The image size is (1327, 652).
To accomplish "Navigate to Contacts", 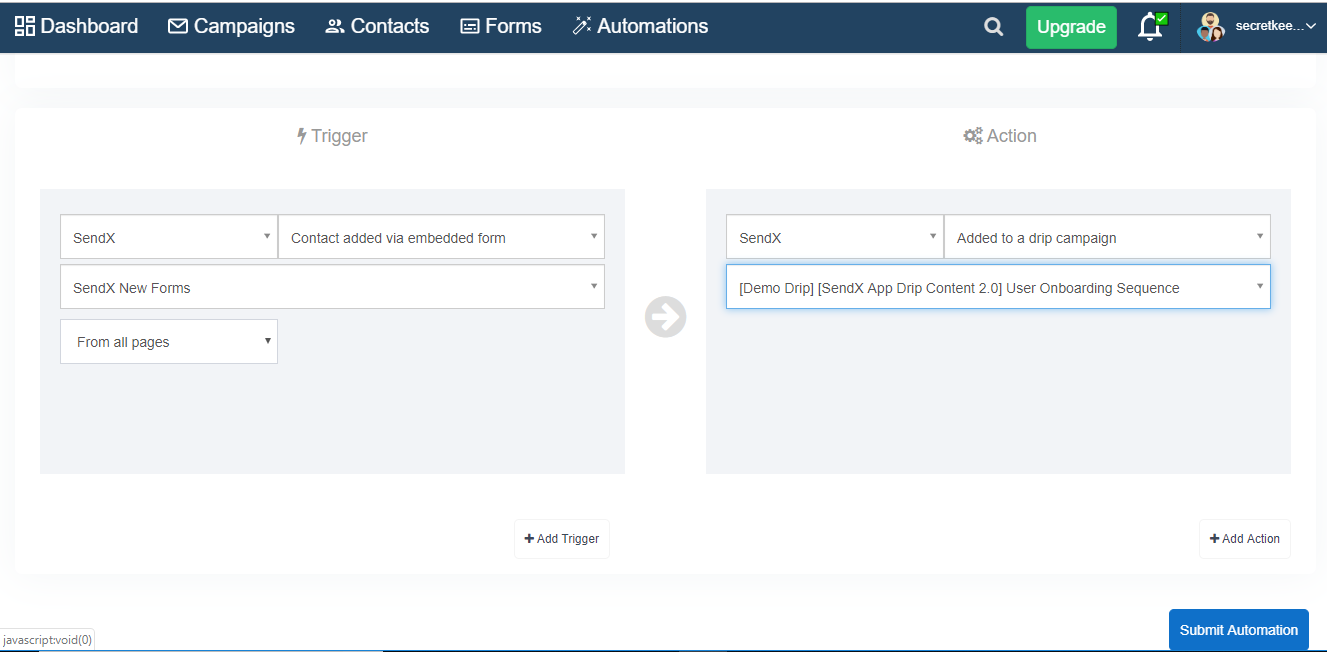I will click(x=377, y=26).
